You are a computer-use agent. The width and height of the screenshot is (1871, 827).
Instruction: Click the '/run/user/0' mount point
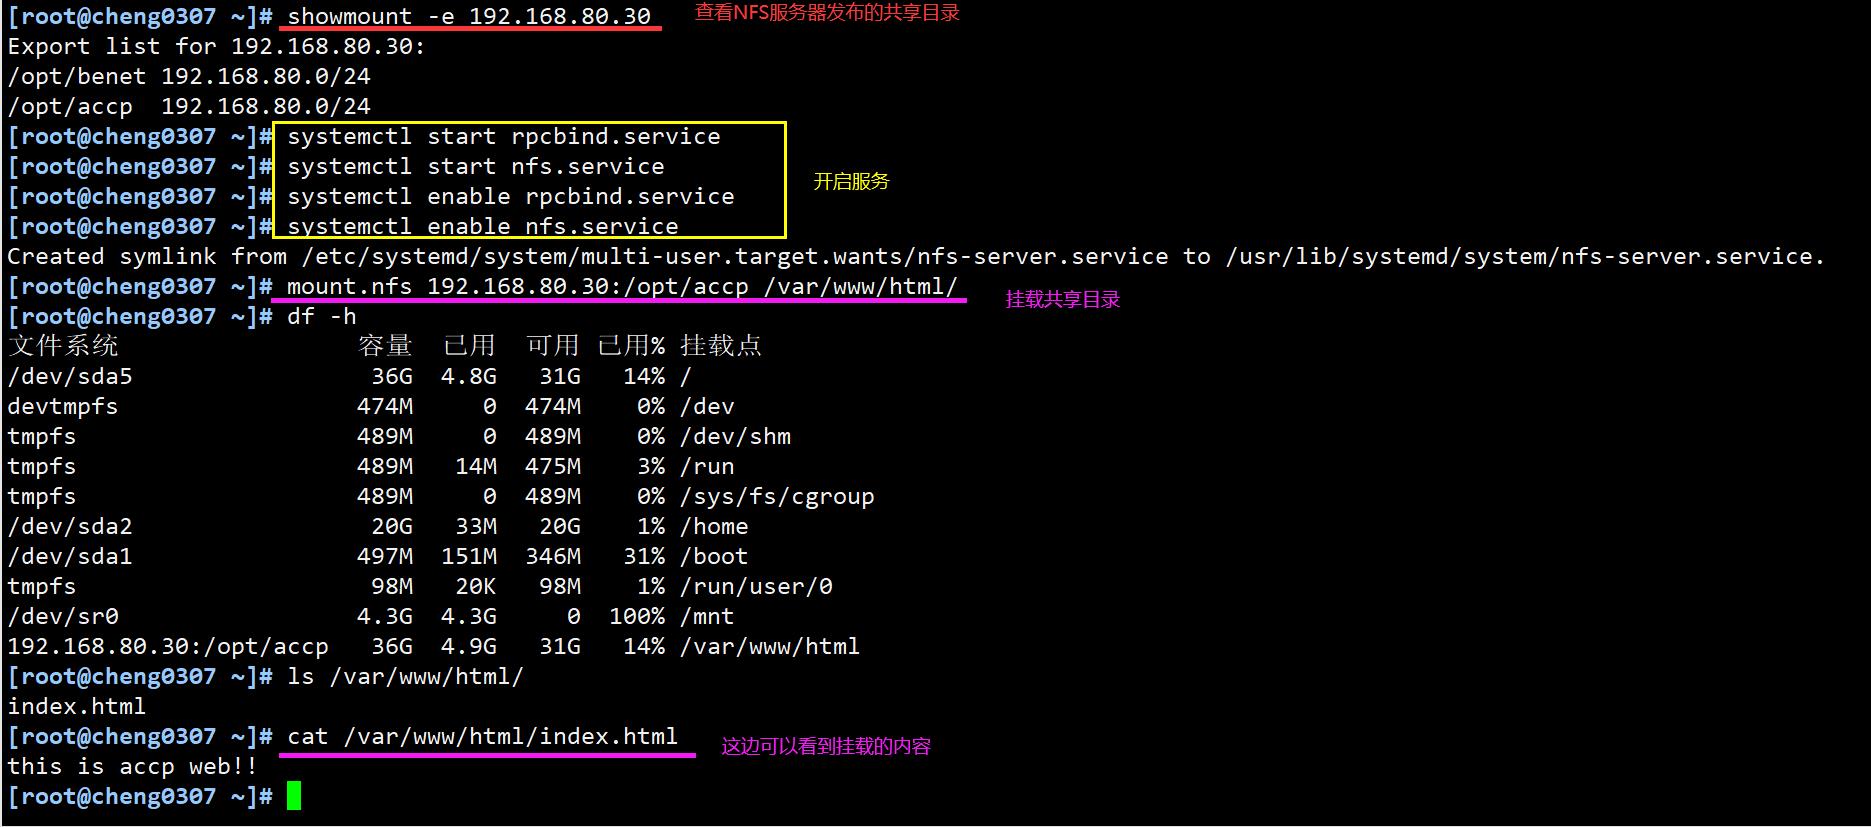[x=756, y=586]
